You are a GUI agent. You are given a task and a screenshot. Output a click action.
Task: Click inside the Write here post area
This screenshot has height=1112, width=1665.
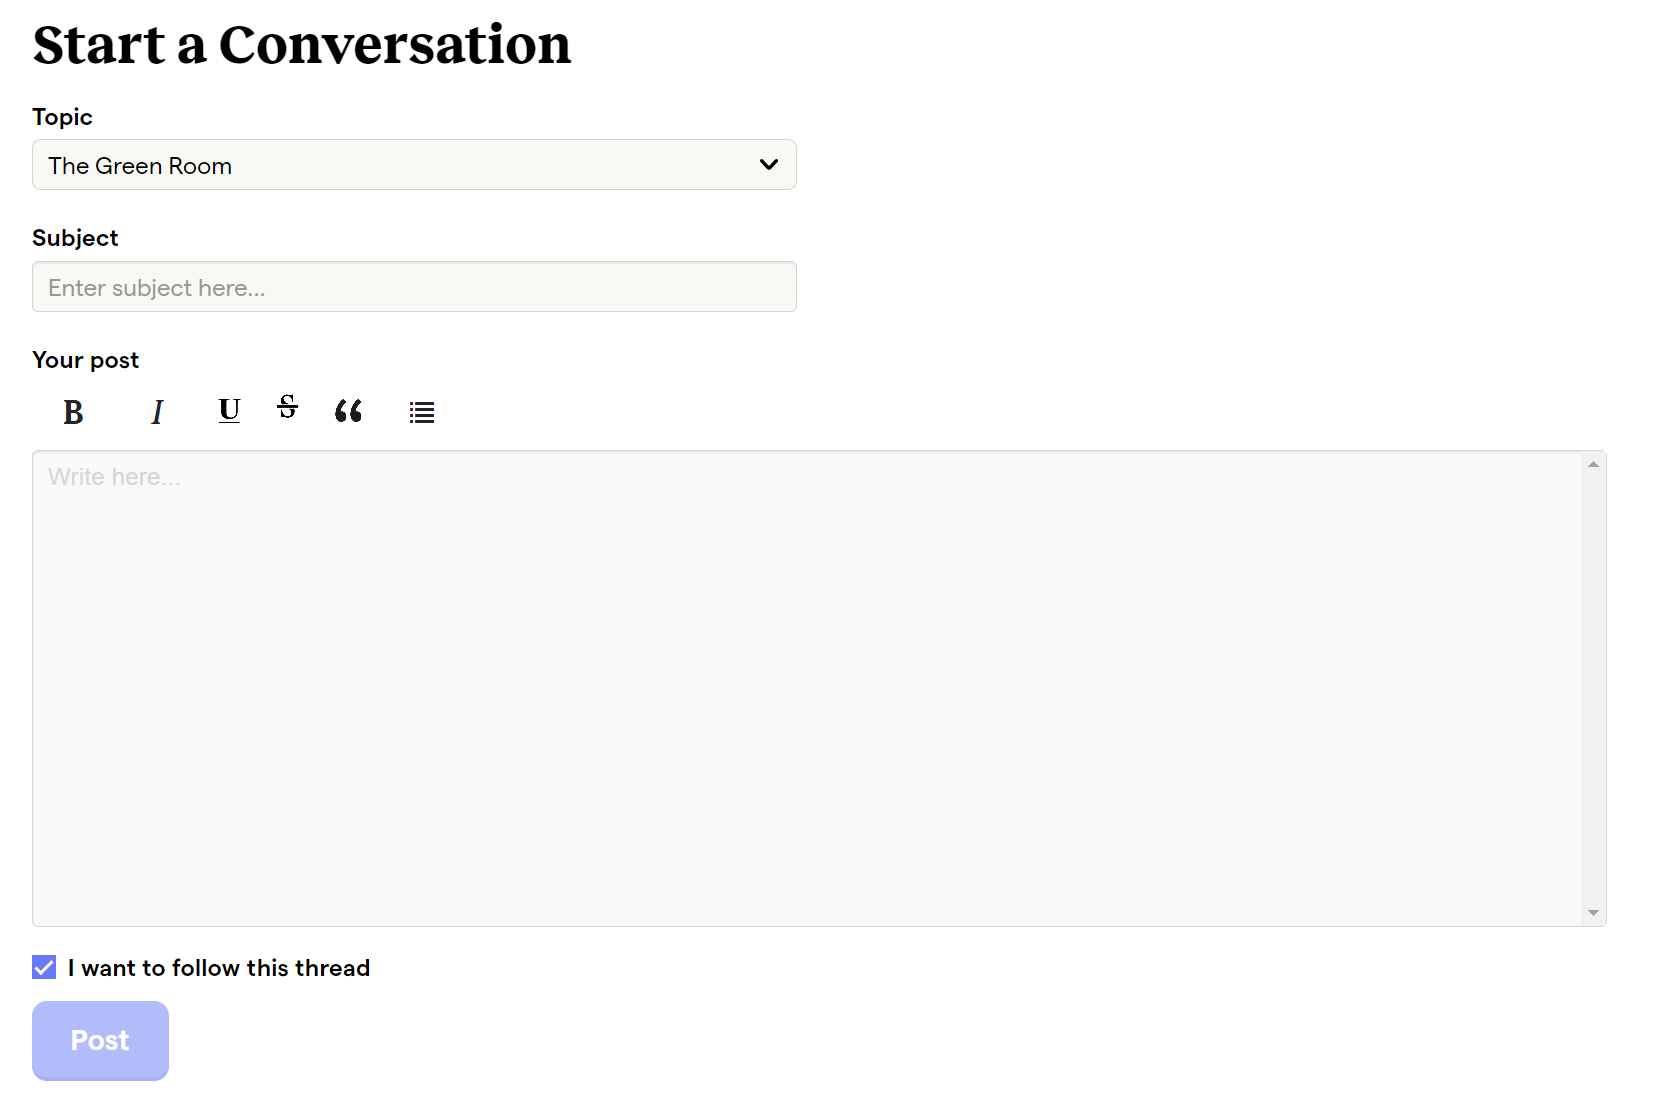point(806,688)
